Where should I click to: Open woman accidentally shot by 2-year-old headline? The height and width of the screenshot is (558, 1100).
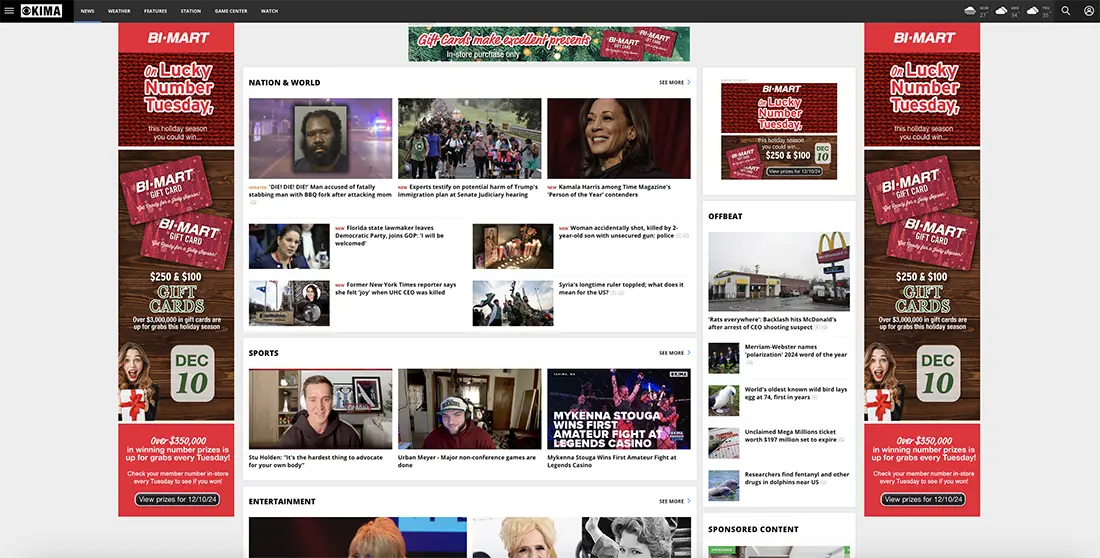coord(618,232)
